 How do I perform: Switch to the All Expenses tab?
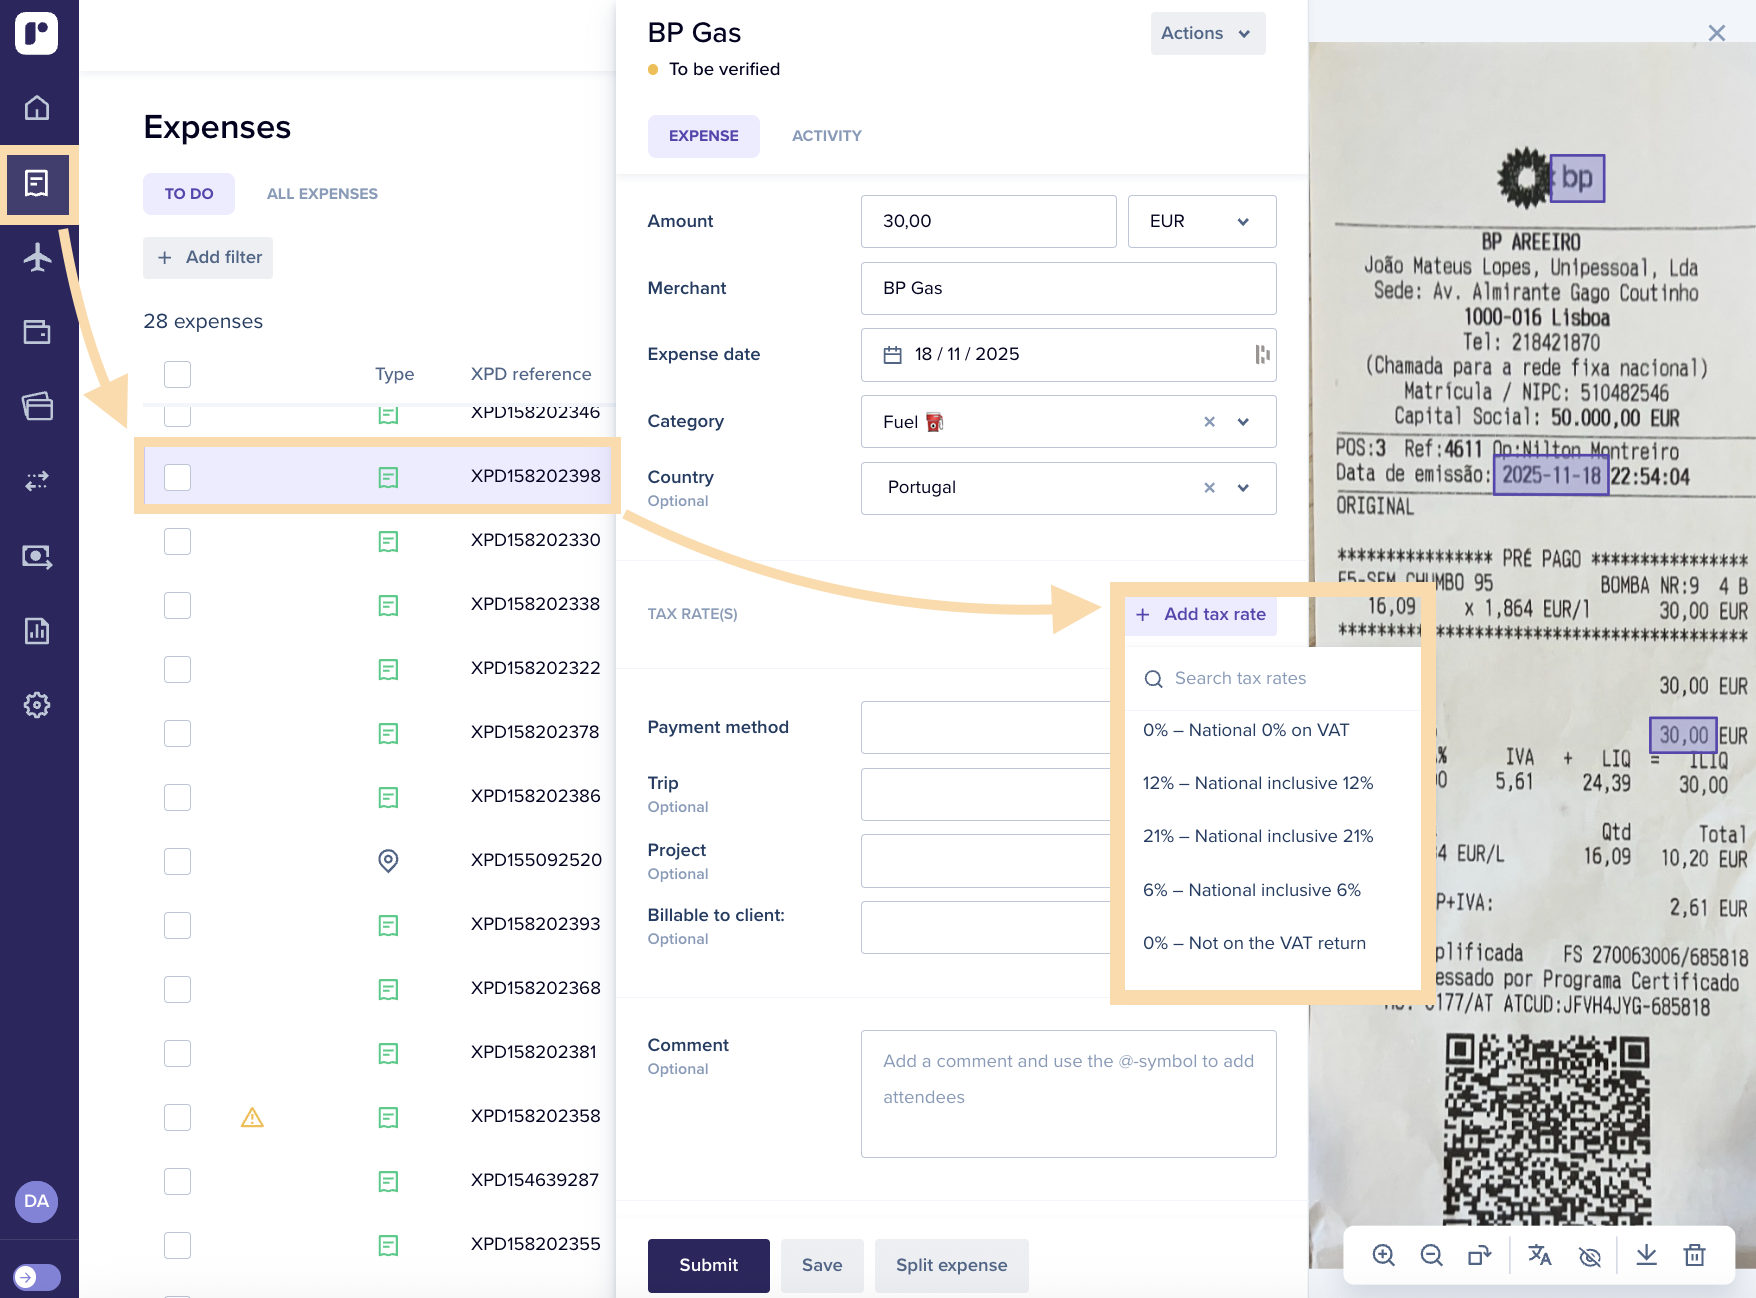coord(322,194)
